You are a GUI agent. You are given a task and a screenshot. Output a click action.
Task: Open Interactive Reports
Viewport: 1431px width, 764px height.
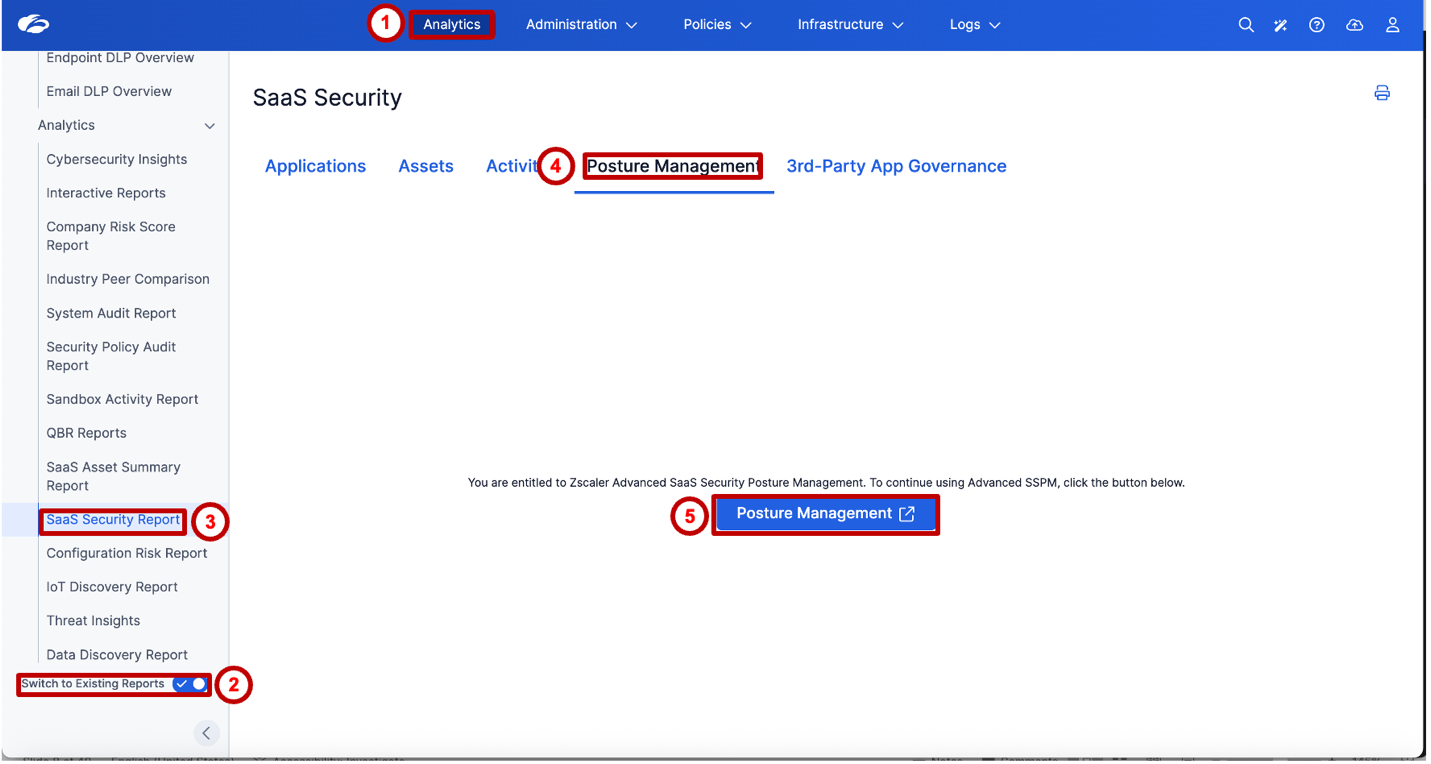point(106,193)
